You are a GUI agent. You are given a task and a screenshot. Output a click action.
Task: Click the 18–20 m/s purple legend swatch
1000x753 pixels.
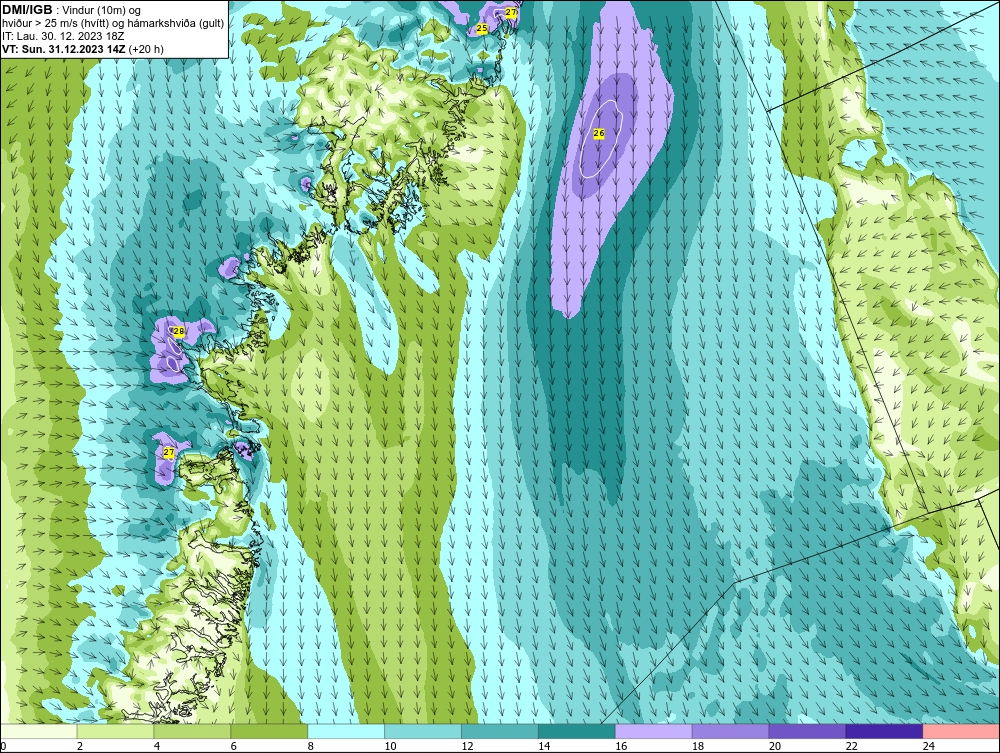(730, 731)
